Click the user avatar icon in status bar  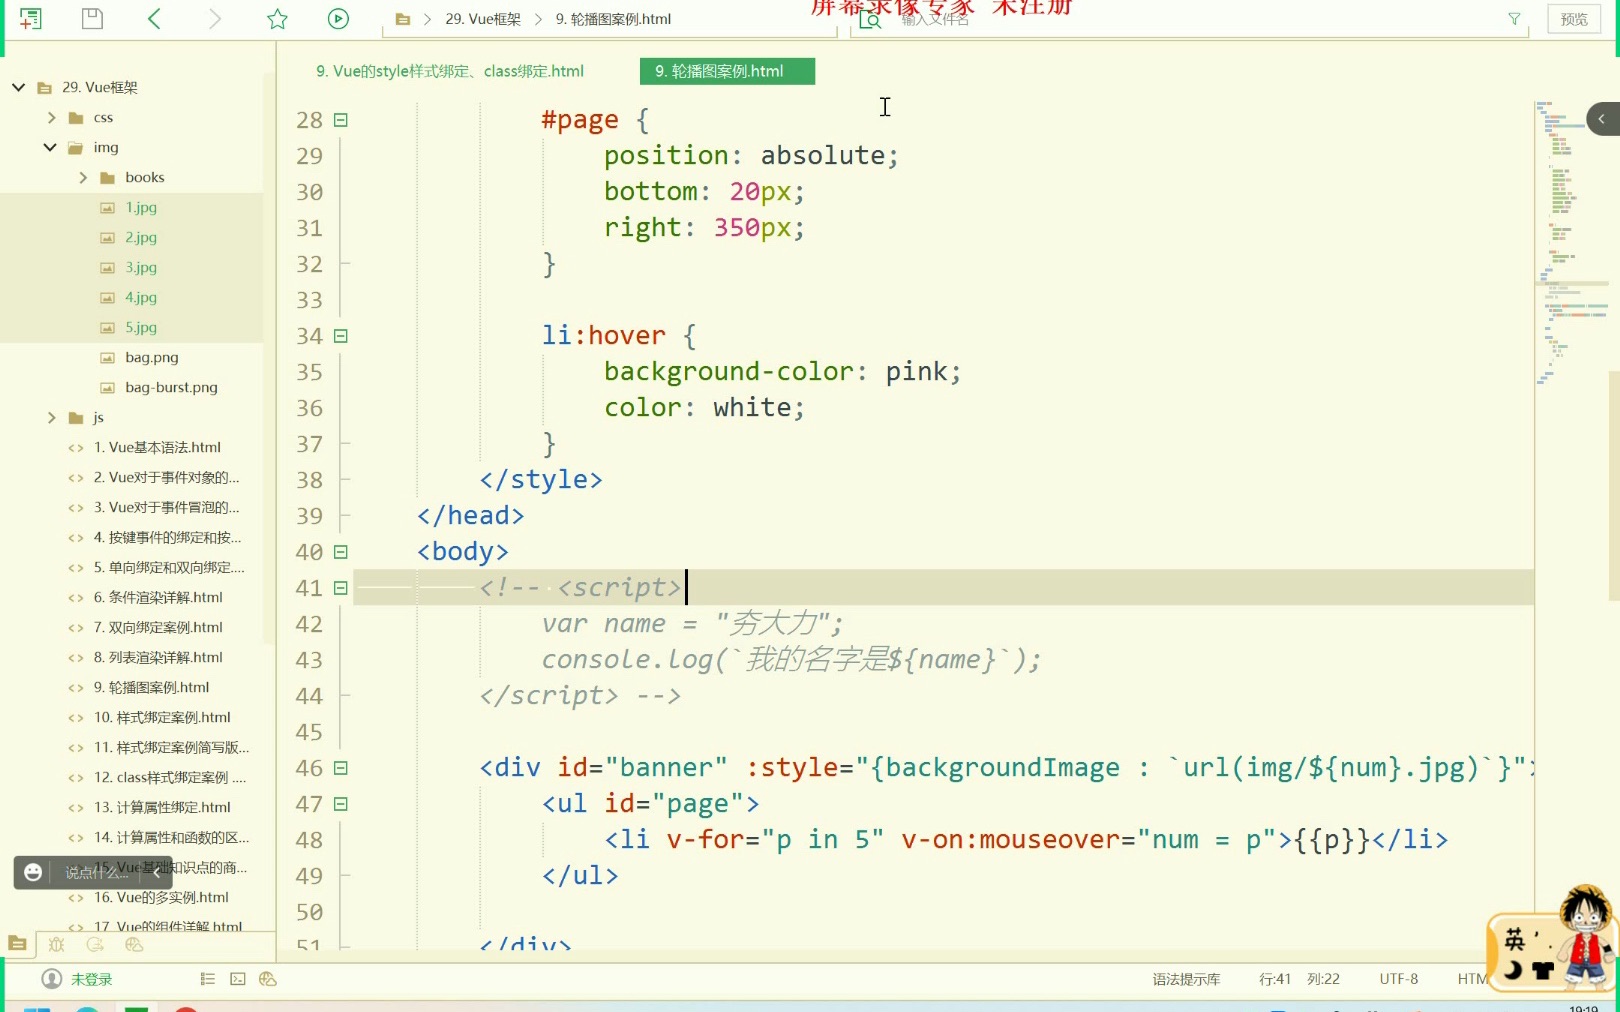(x=51, y=979)
